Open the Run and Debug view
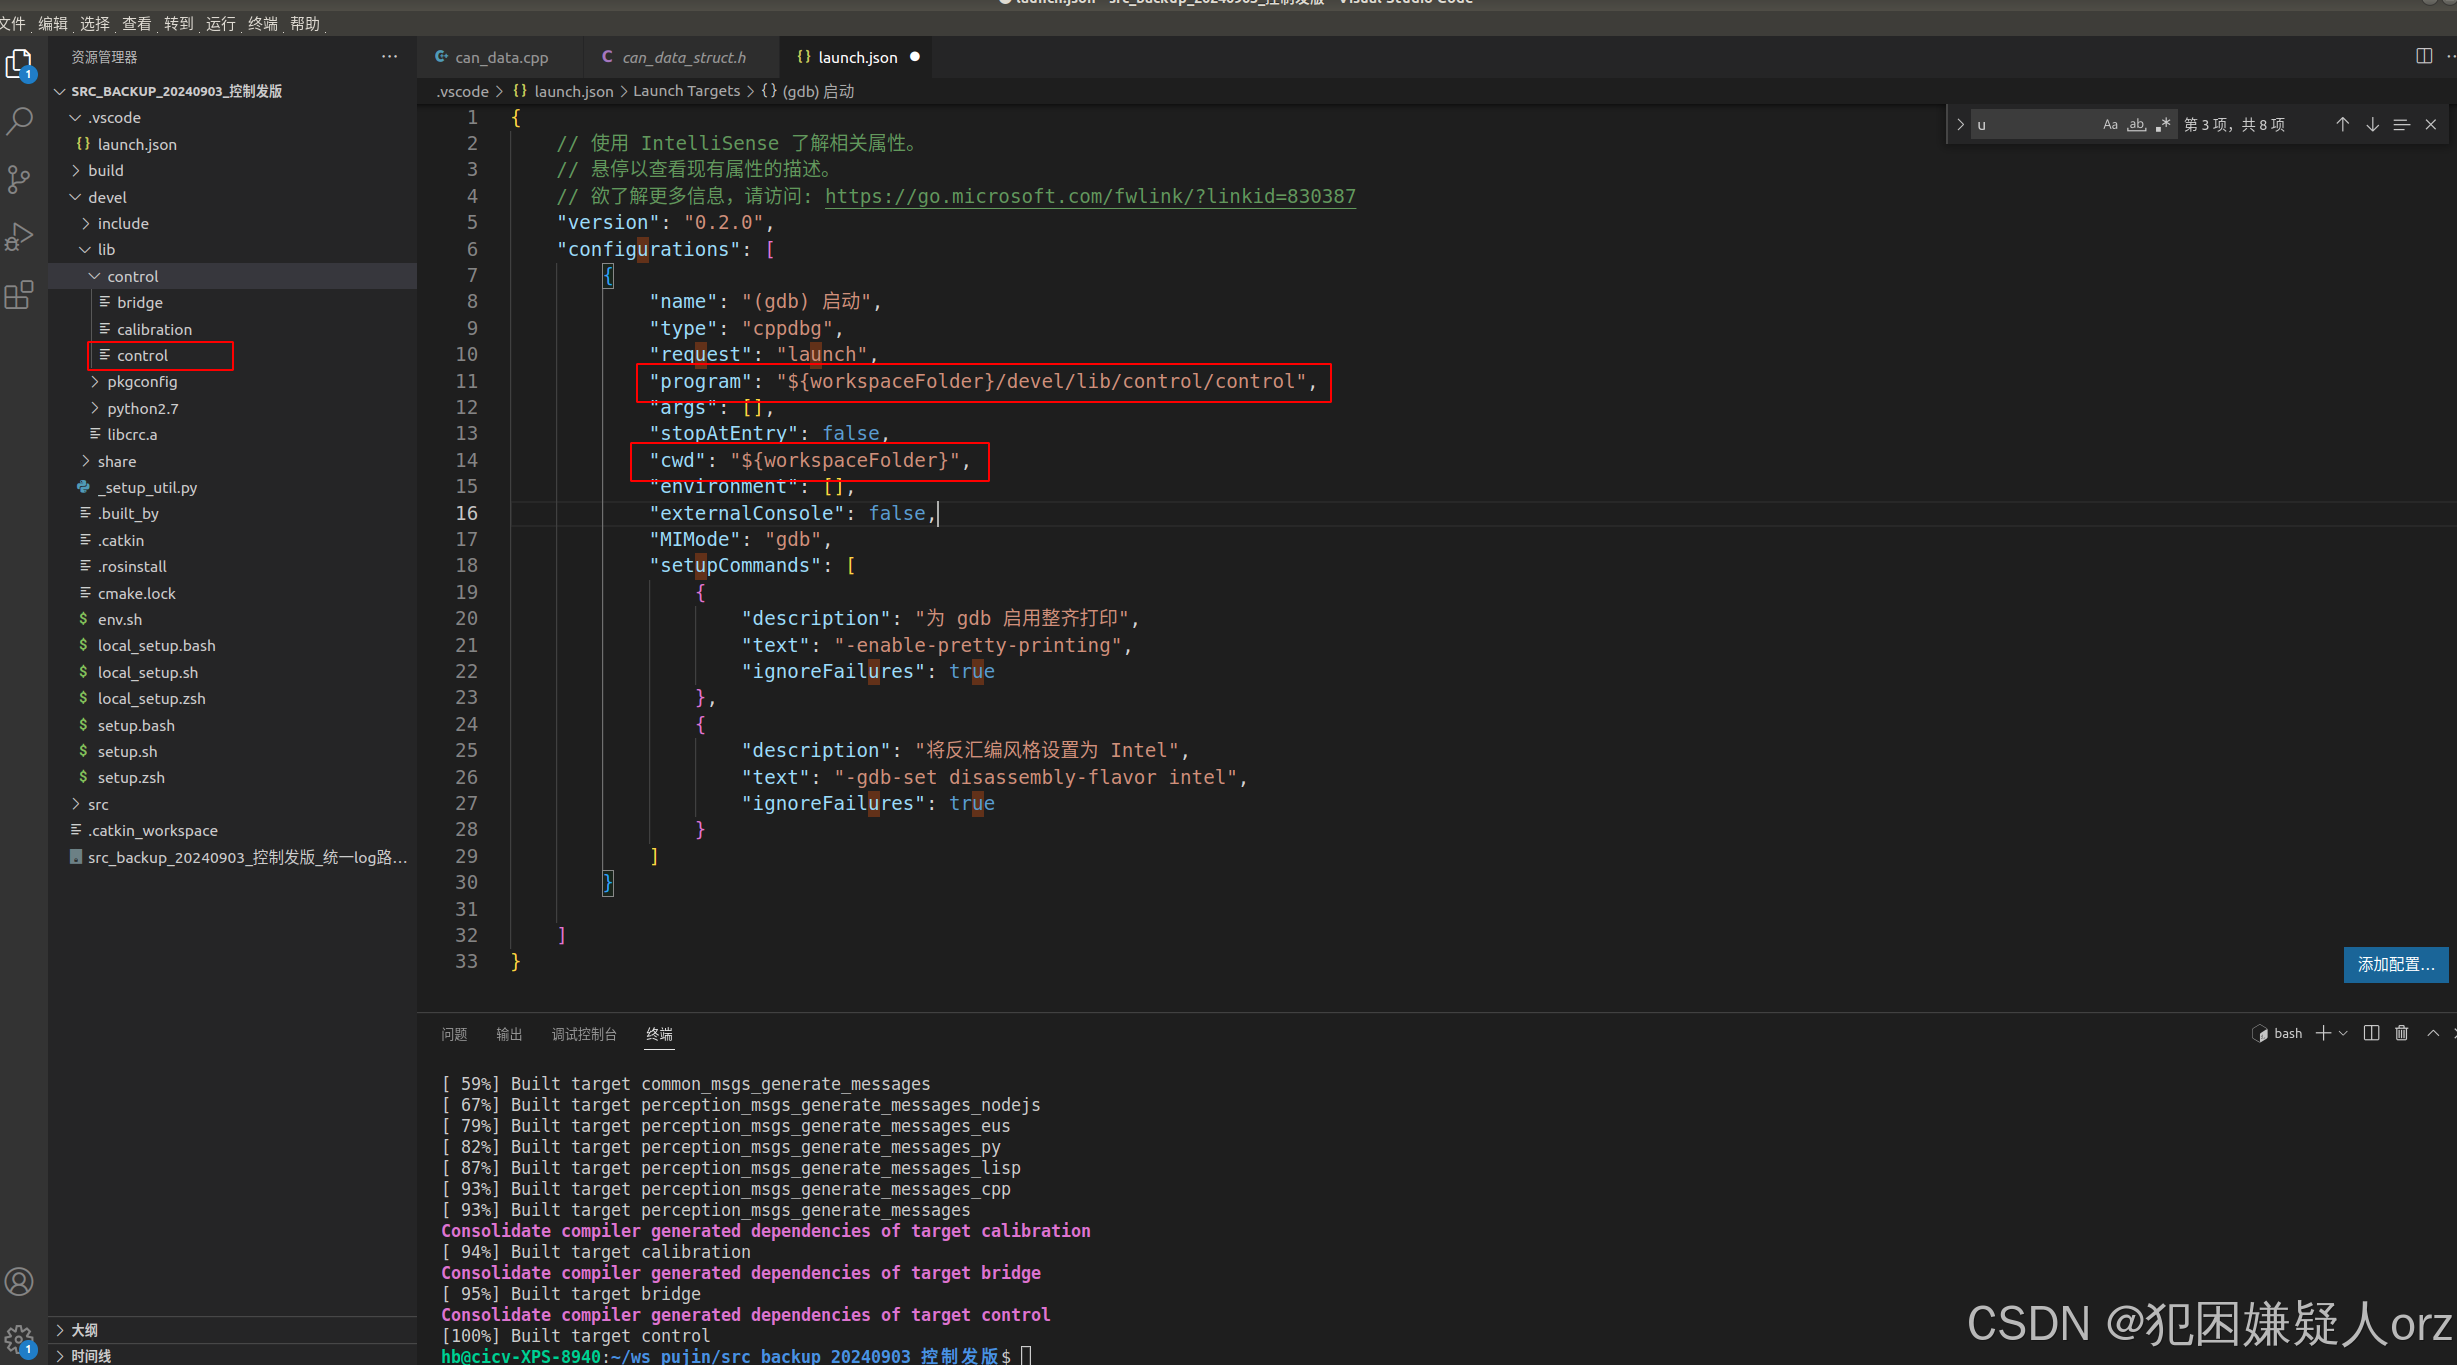 click(x=20, y=236)
